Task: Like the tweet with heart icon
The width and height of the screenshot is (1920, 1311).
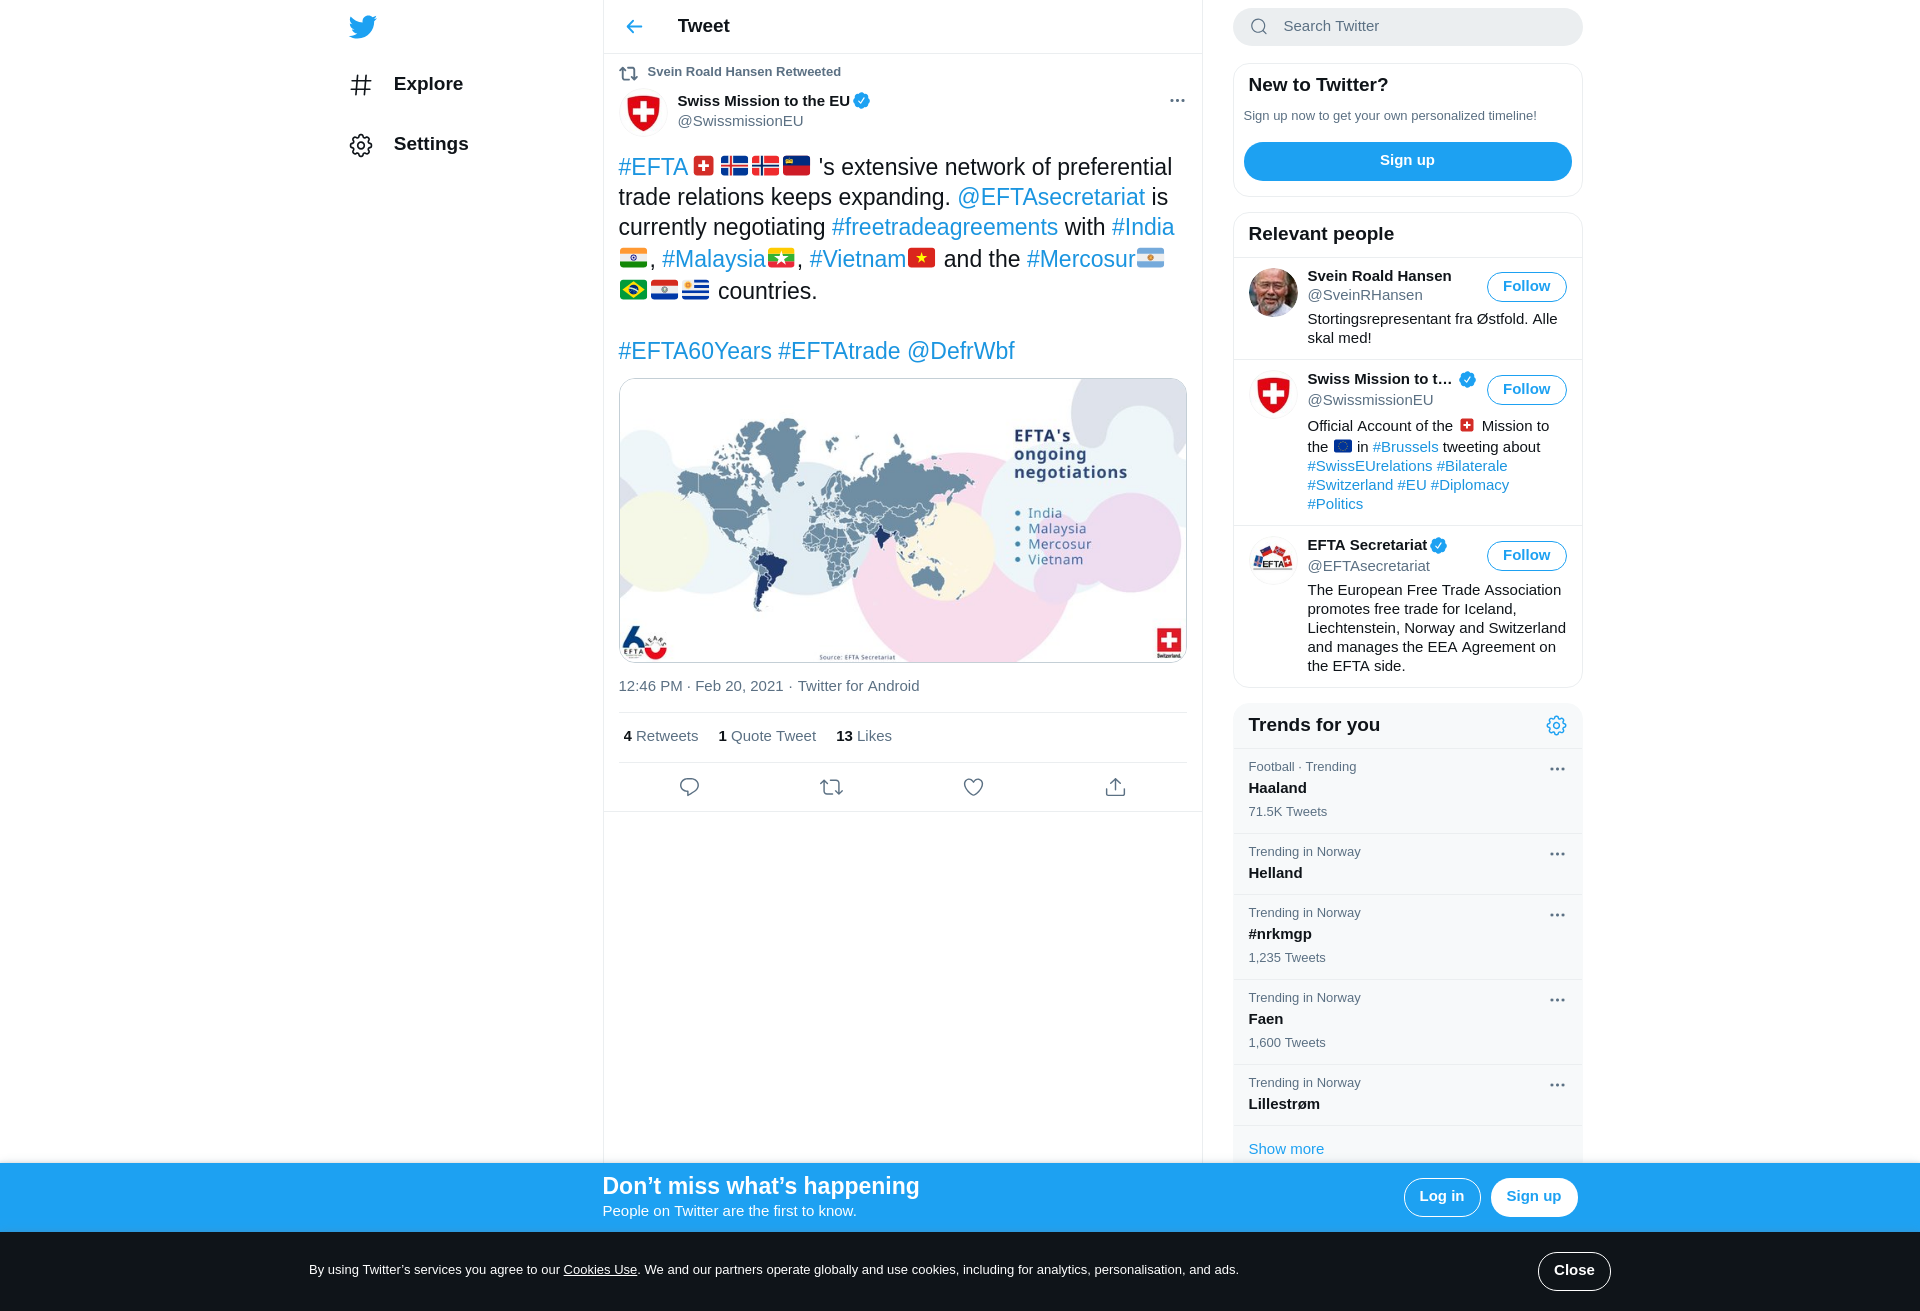Action: click(973, 787)
